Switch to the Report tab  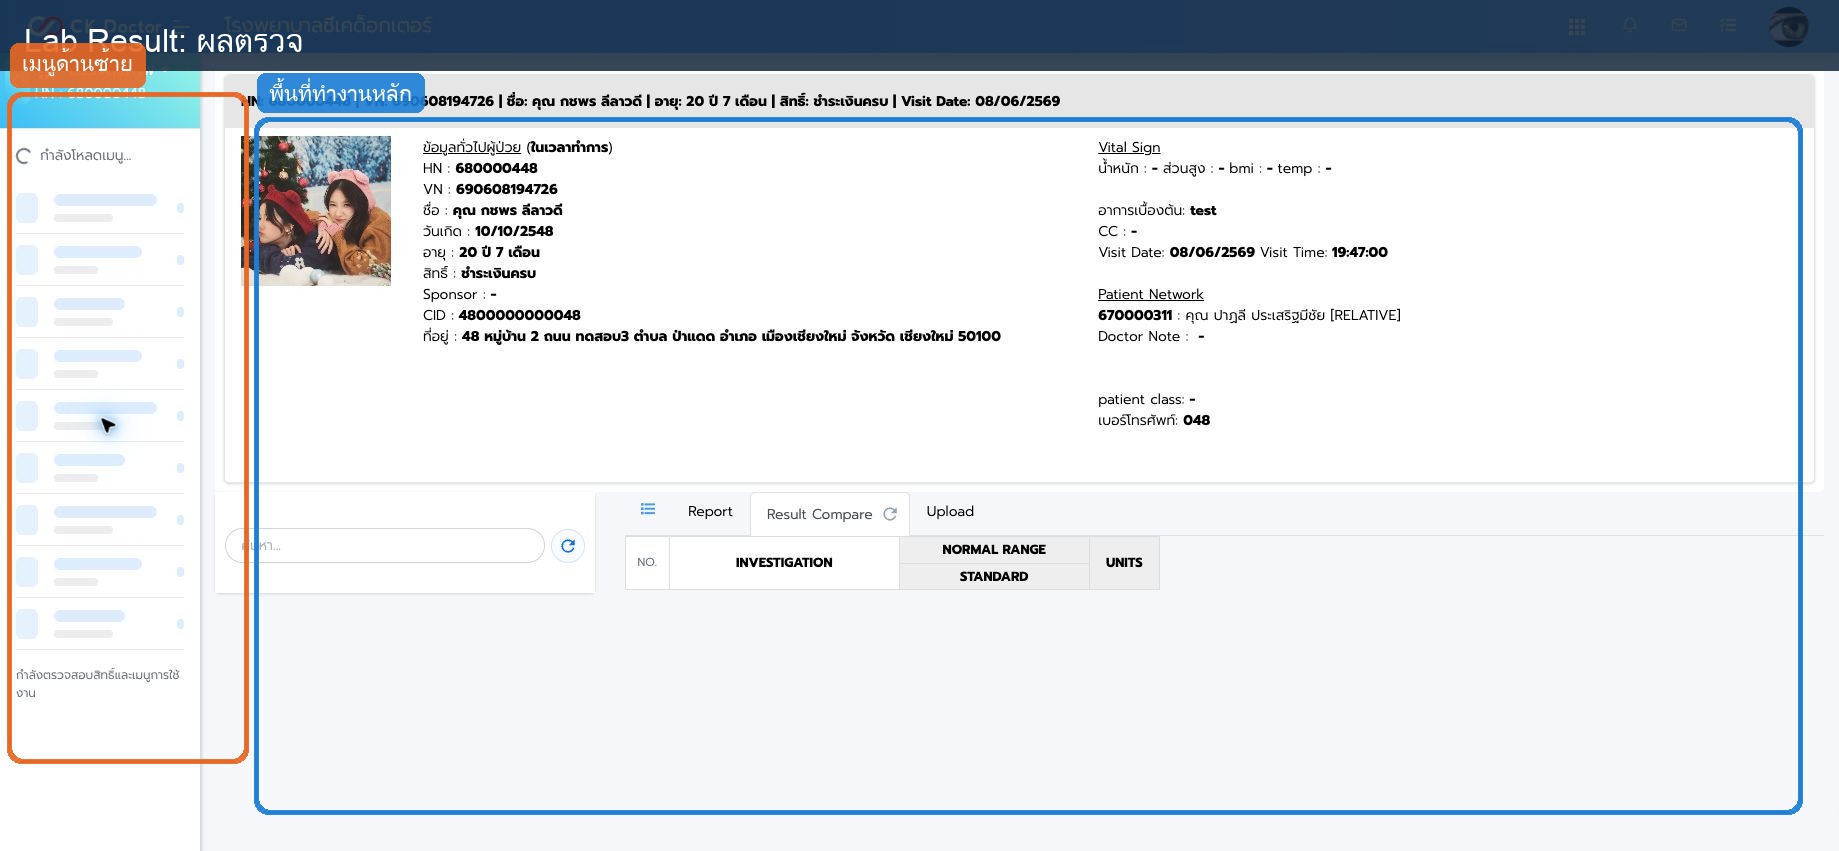coord(710,511)
